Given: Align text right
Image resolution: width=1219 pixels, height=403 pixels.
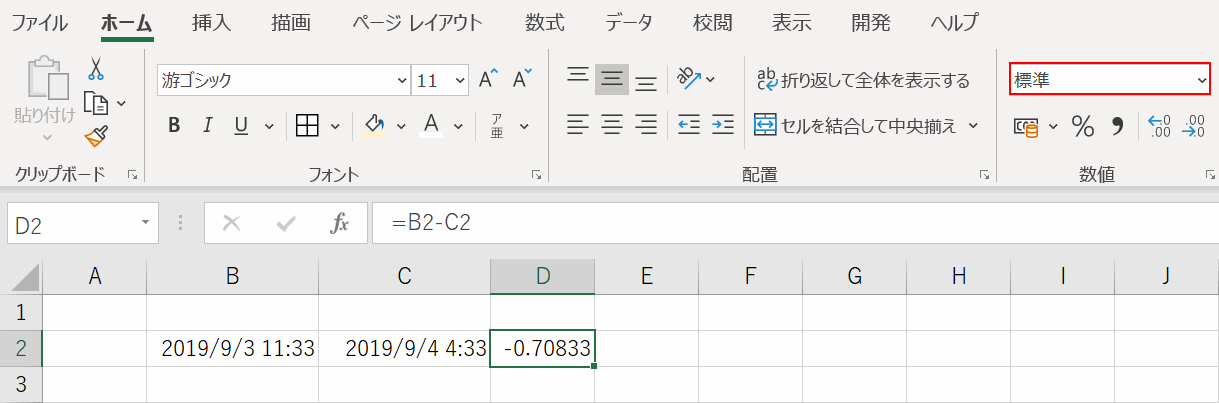Looking at the screenshot, I should coord(646,125).
